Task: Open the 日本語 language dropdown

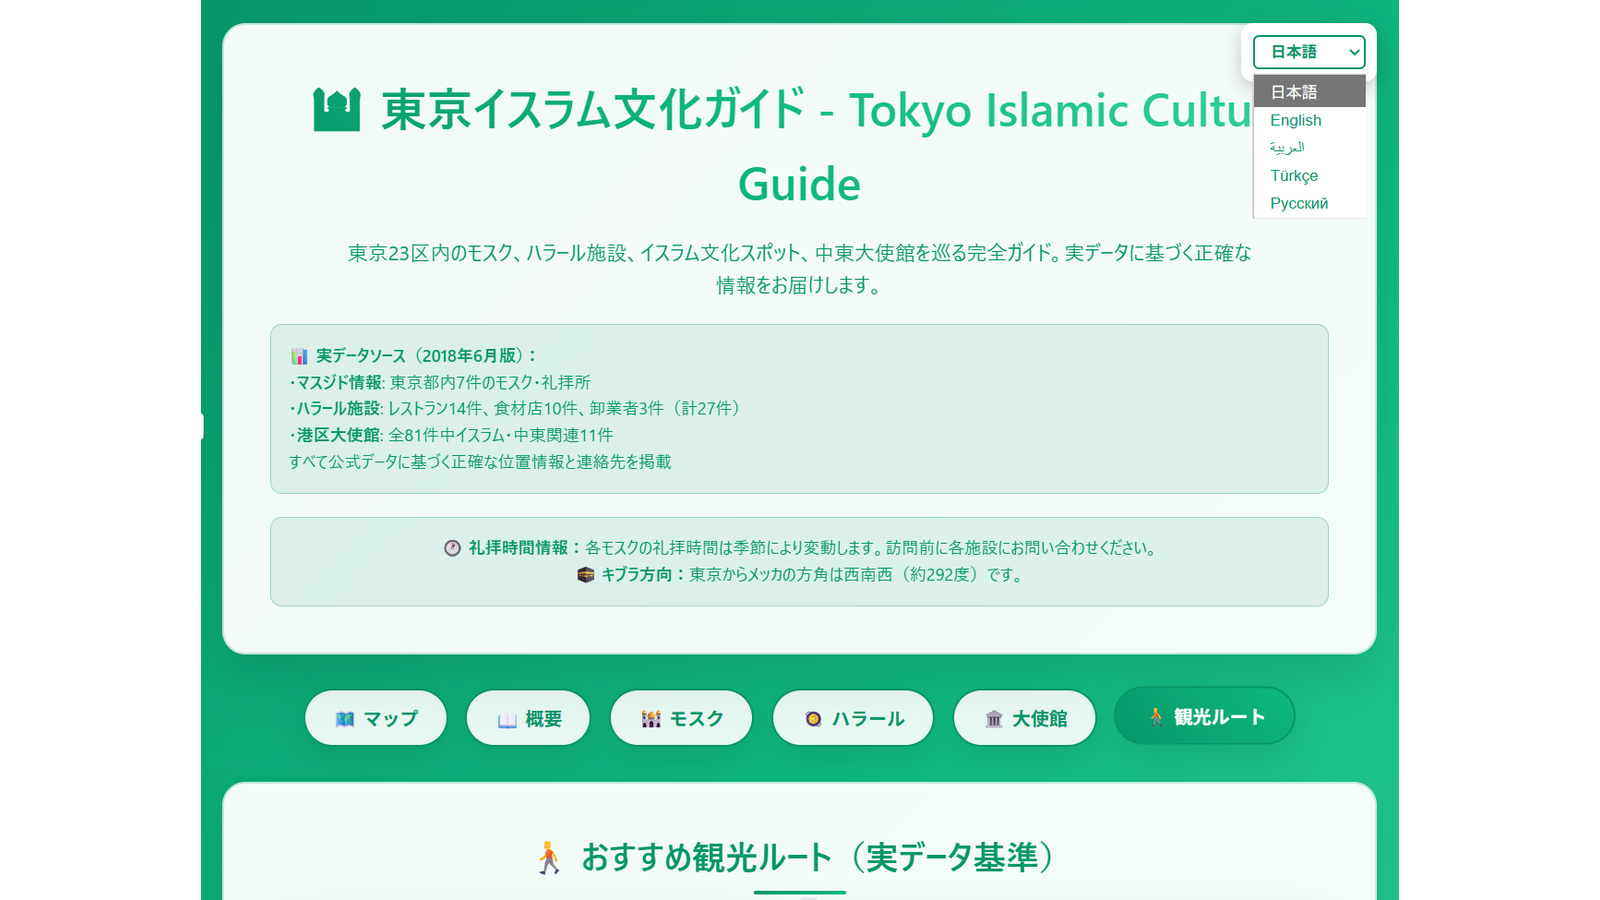Action: tap(1309, 52)
